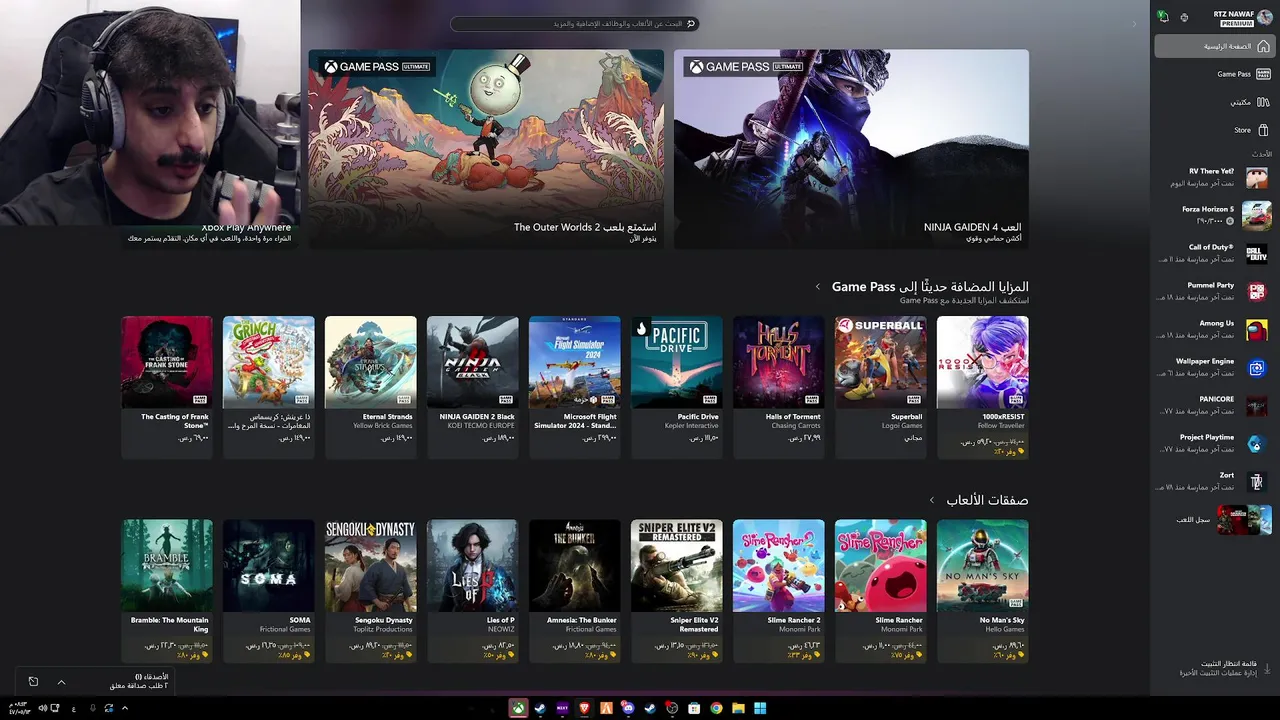Viewport: 1280px width, 720px height.
Task: Open Bramble: The Mountain King deal tile
Action: click(x=167, y=590)
